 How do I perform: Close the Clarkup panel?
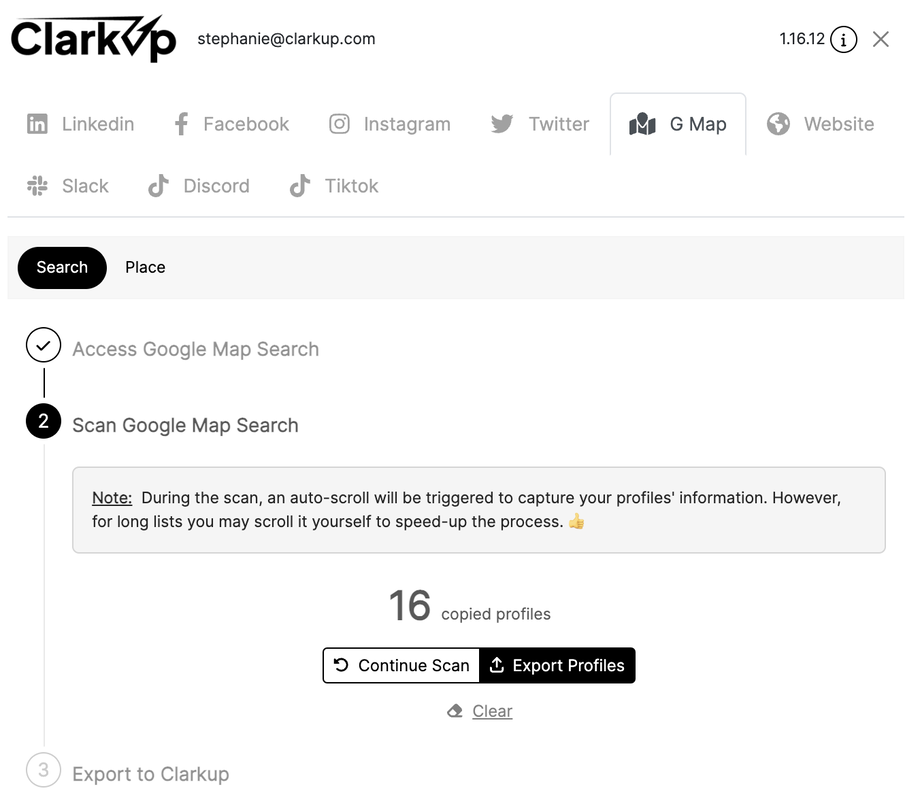pyautogui.click(x=881, y=39)
